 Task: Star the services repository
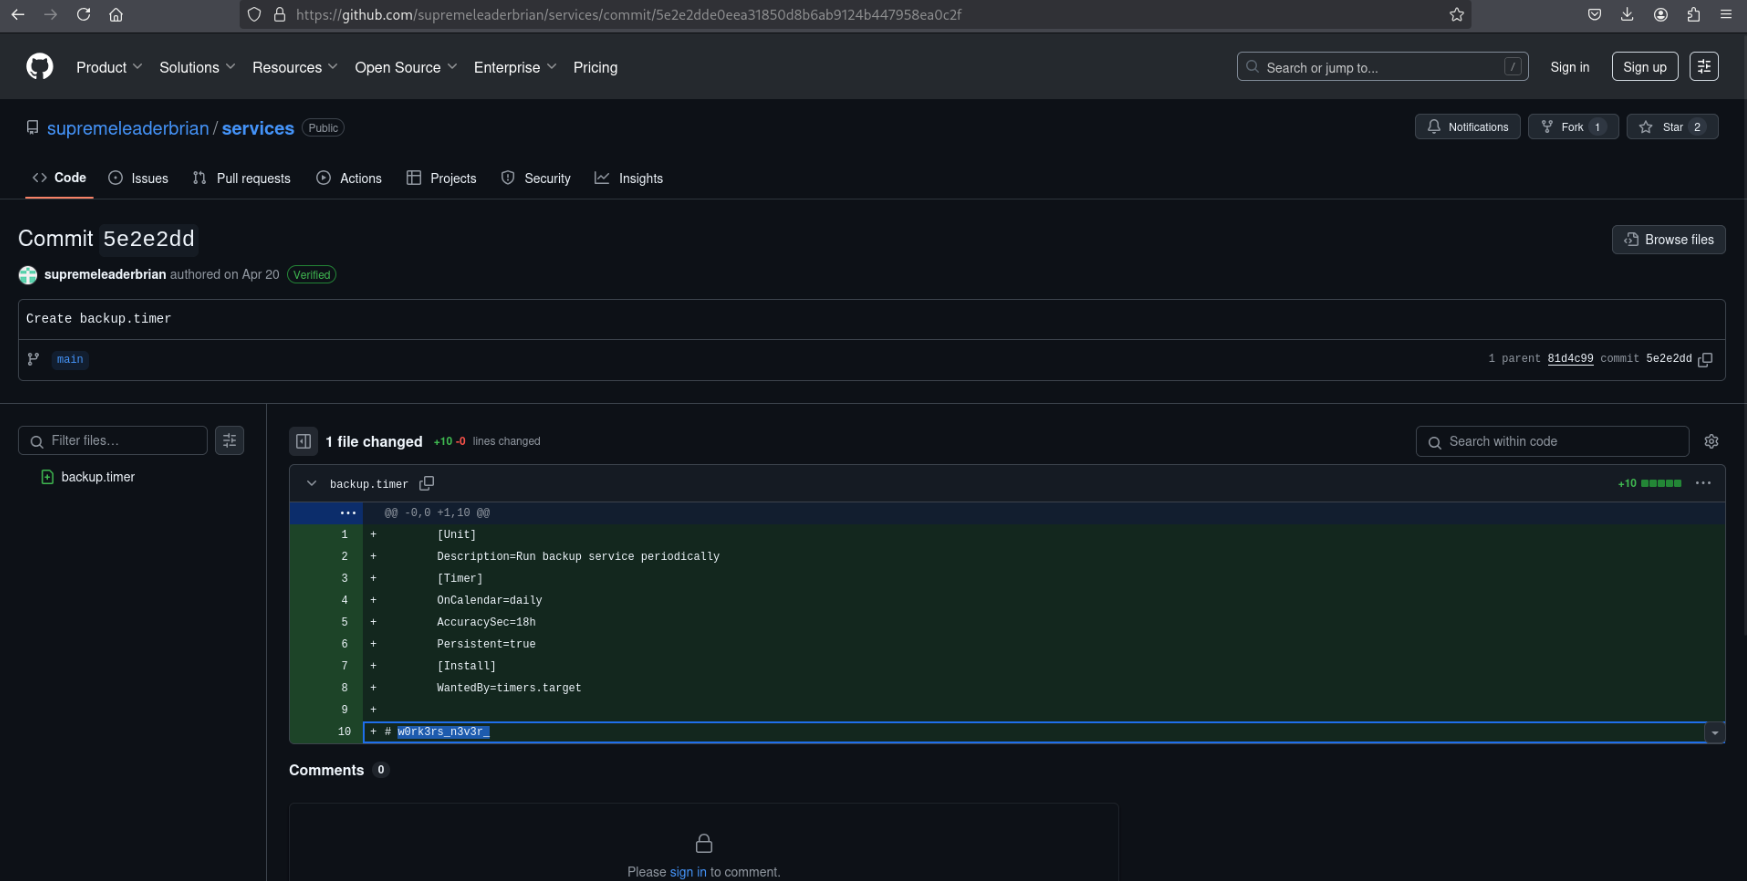coord(1672,127)
